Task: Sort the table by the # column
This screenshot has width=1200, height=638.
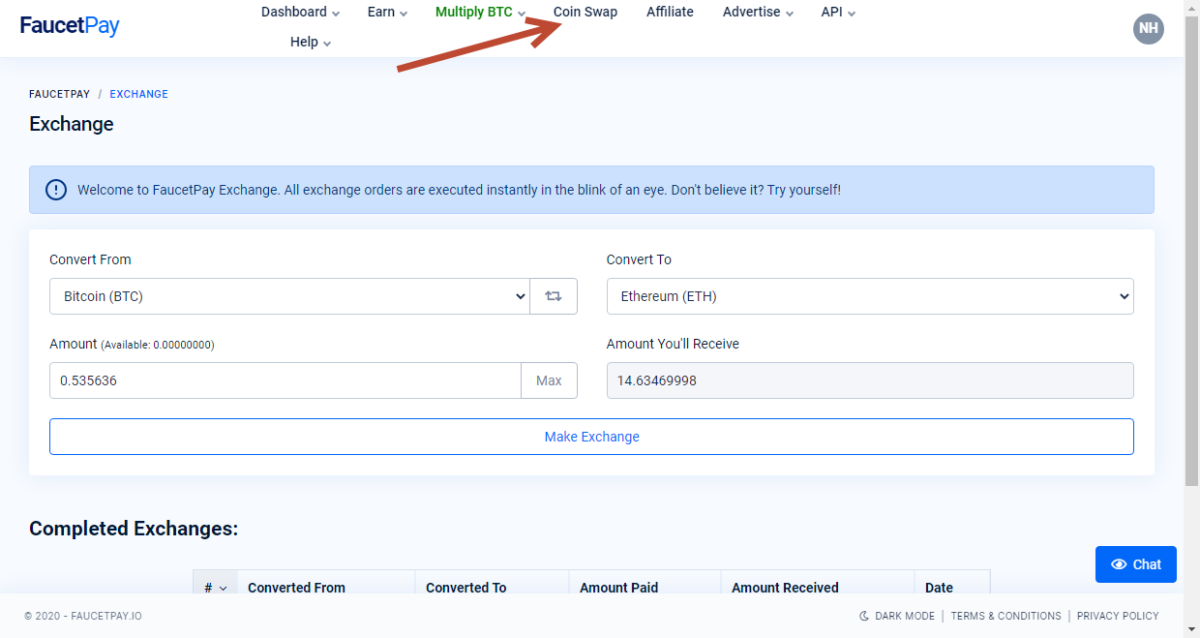Action: click(x=215, y=588)
